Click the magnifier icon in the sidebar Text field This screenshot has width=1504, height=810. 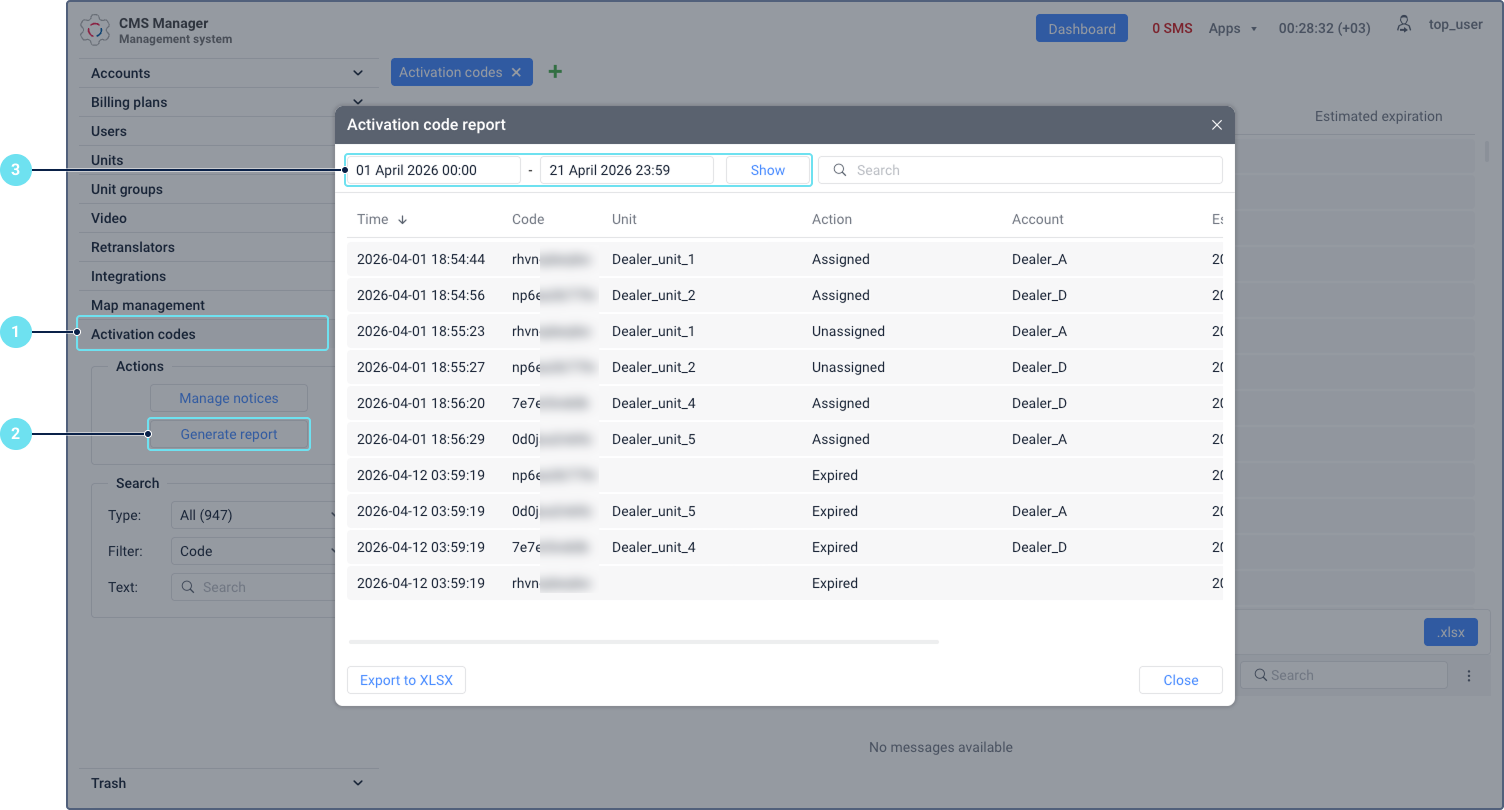[187, 587]
